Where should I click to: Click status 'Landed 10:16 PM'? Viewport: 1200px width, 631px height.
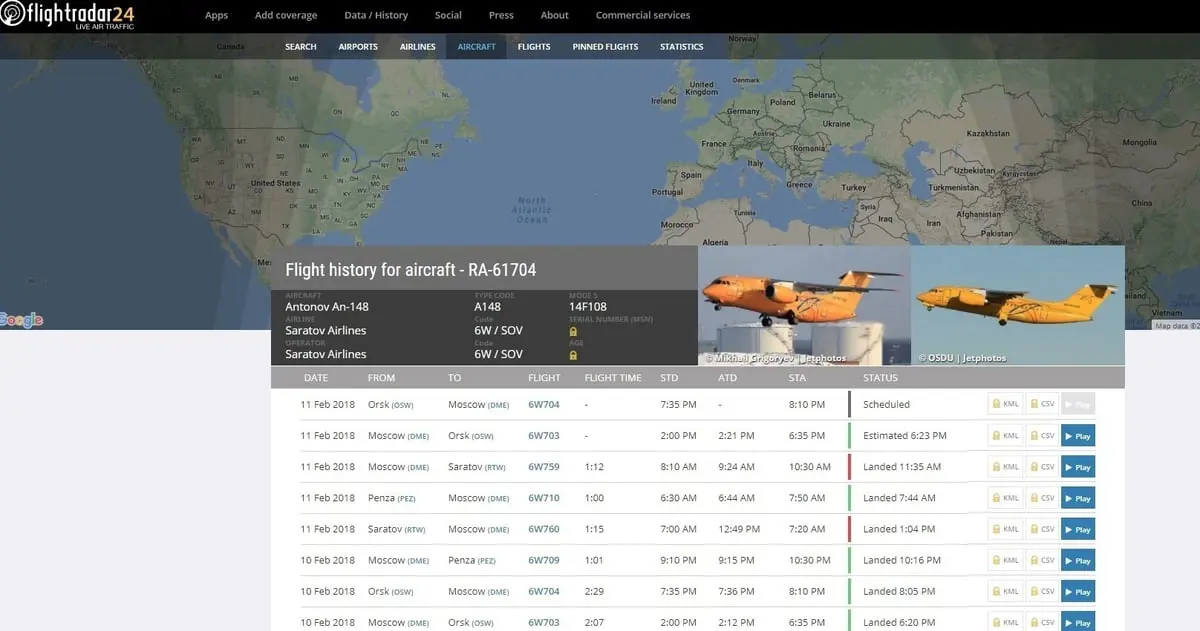902,560
